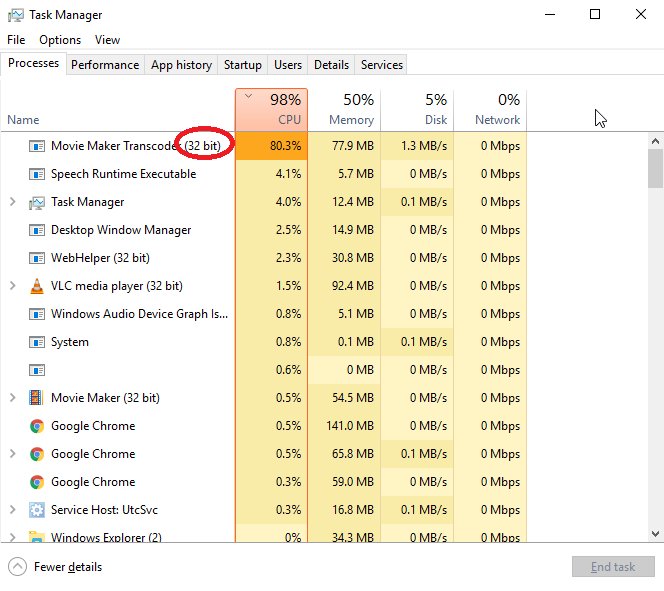Image resolution: width=664 pixels, height=591 pixels.
Task: Click the Movie Maker Transcoder process icon
Action: [x=37, y=146]
